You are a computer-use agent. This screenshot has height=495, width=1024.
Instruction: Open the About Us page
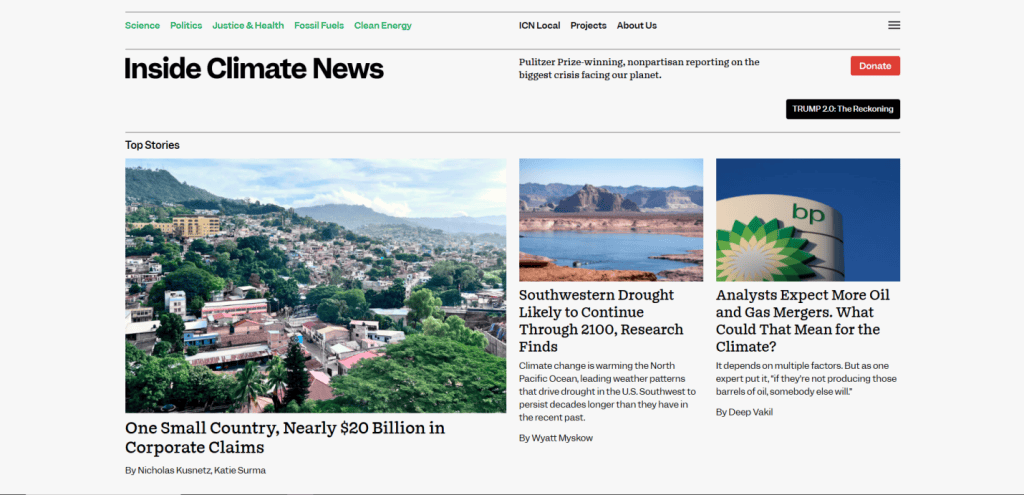[637, 25]
